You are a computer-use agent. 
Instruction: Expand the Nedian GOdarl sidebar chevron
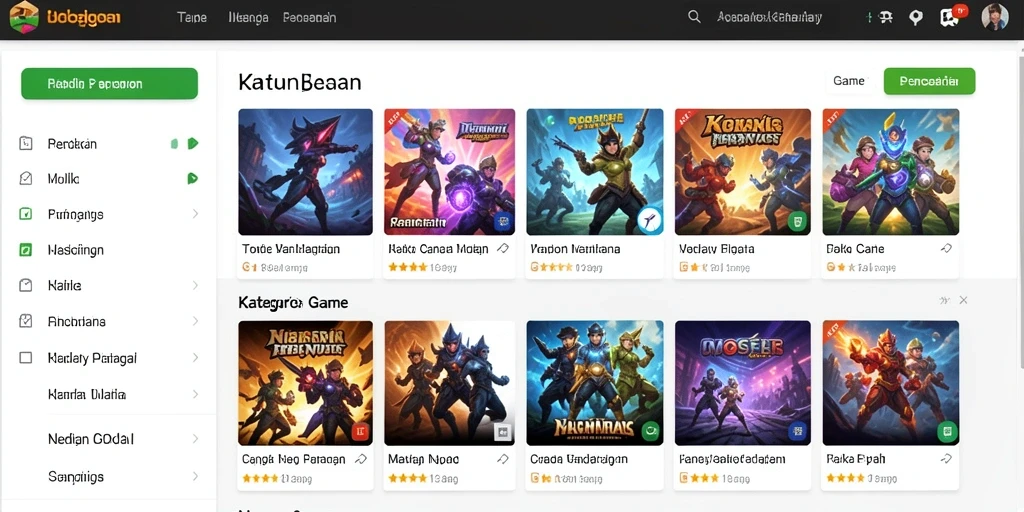(195, 439)
